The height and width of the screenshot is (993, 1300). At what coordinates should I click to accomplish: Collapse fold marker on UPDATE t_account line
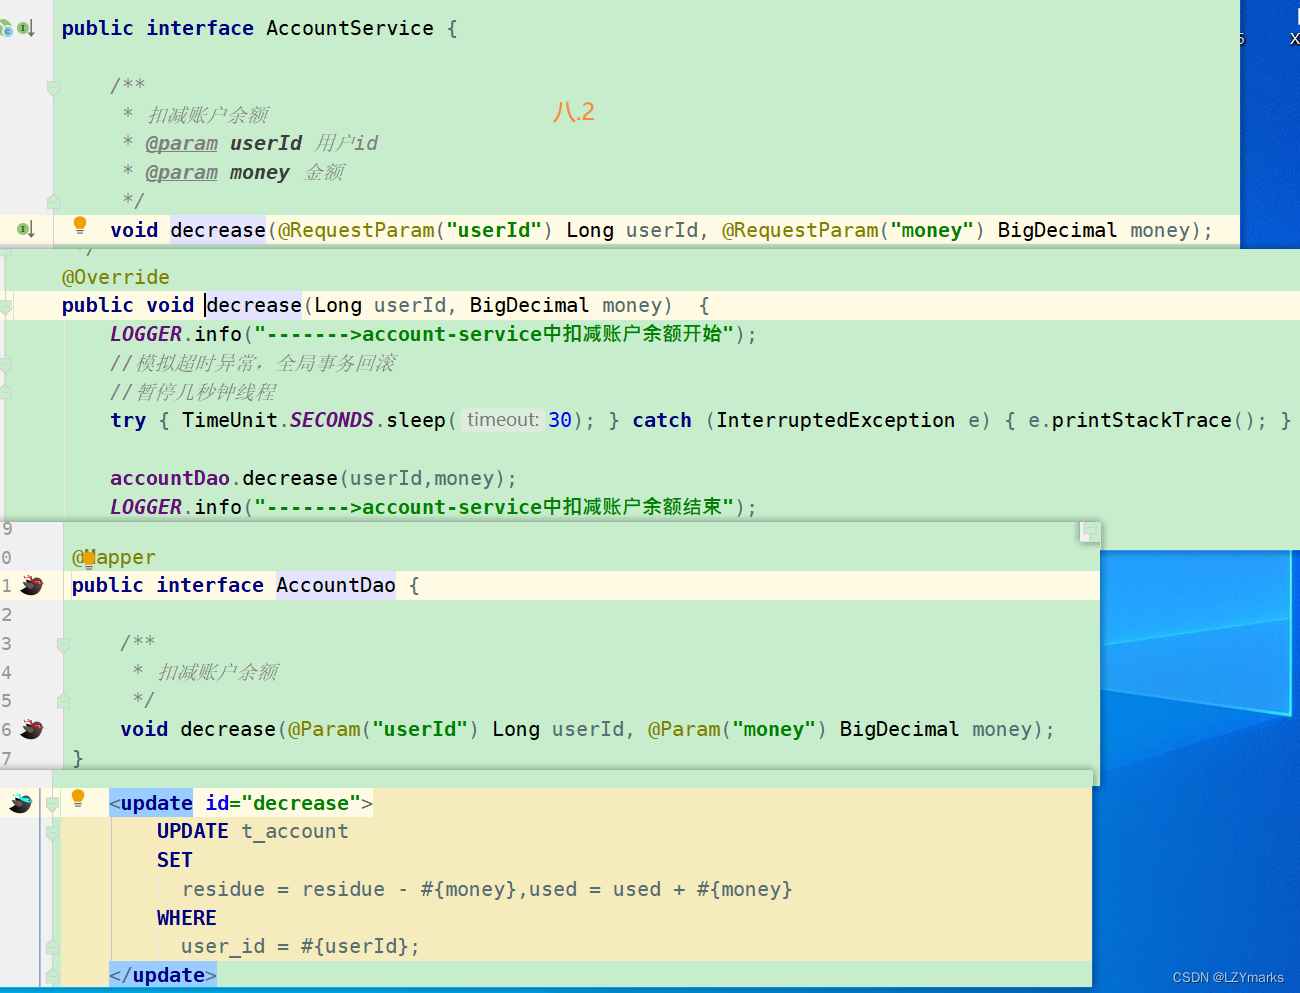52,832
